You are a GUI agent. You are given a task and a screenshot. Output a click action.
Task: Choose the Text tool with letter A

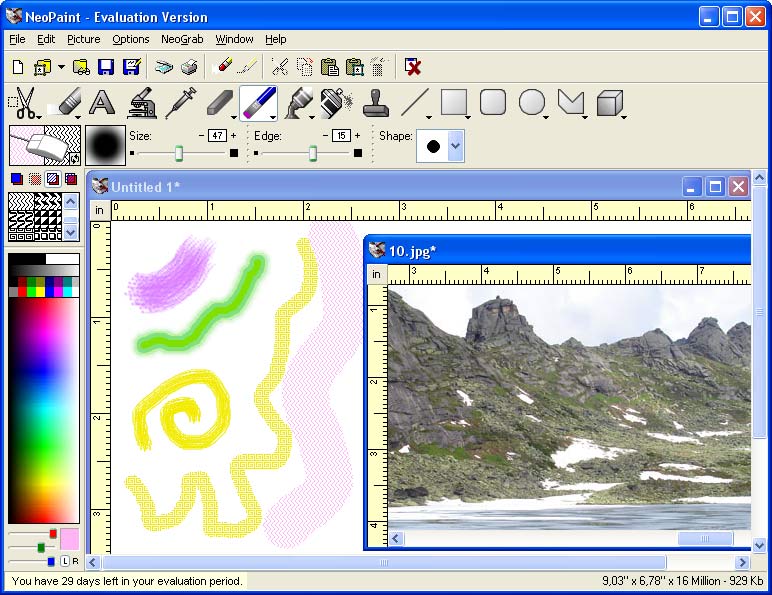(102, 102)
